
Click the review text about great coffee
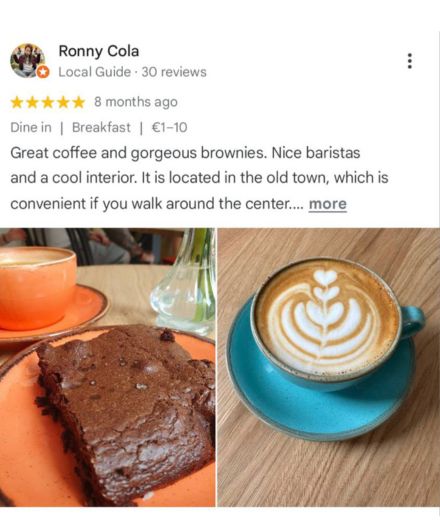(199, 178)
